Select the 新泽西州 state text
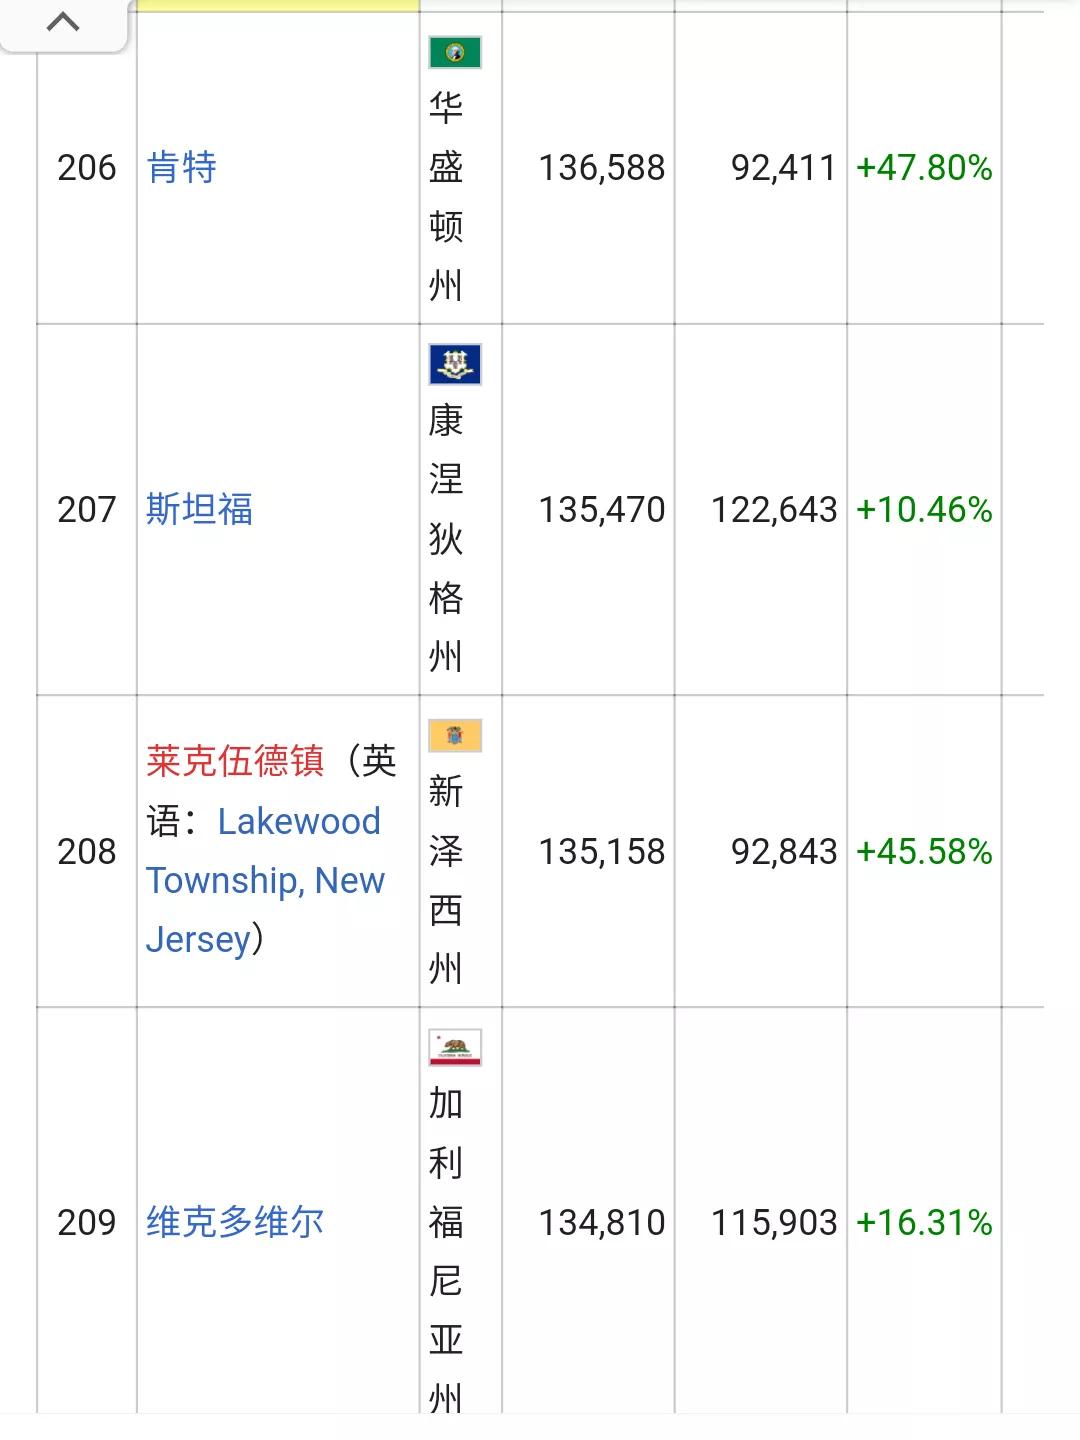This screenshot has width=1080, height=1440. pyautogui.click(x=446, y=880)
